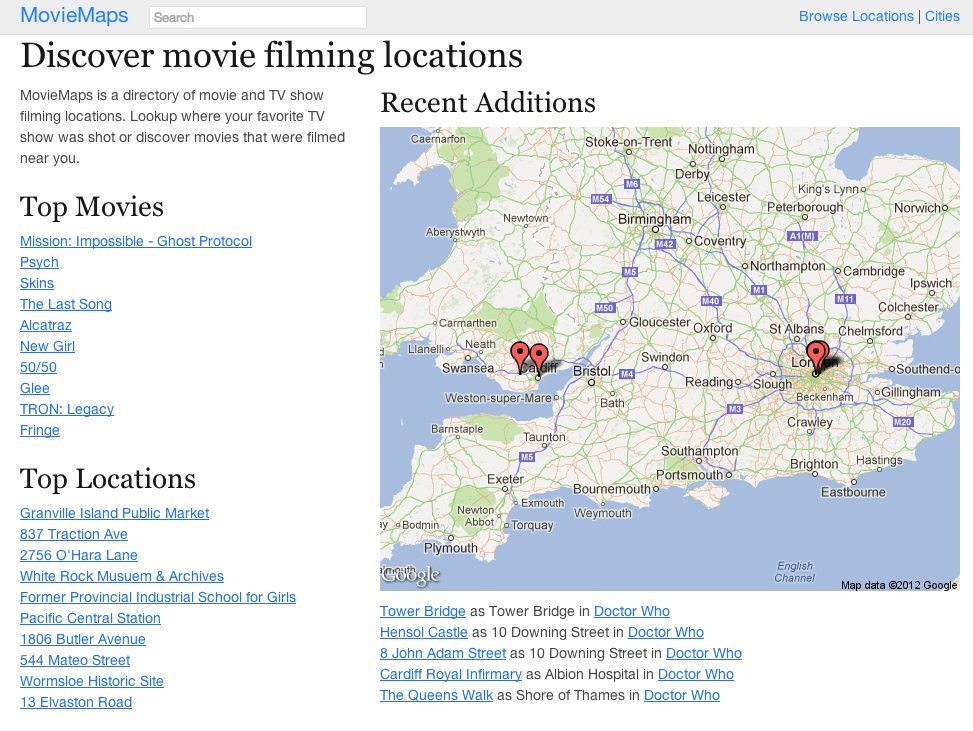Viewport: 973px width, 731px height.
Task: Open the MovieMaps home logo link
Action: coord(74,16)
